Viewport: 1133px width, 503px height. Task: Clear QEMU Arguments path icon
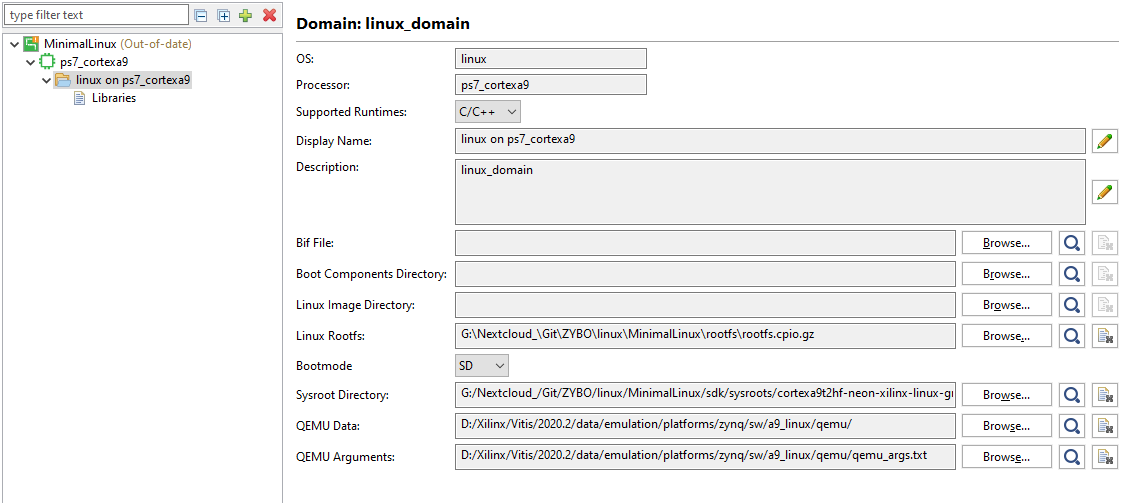click(1105, 457)
